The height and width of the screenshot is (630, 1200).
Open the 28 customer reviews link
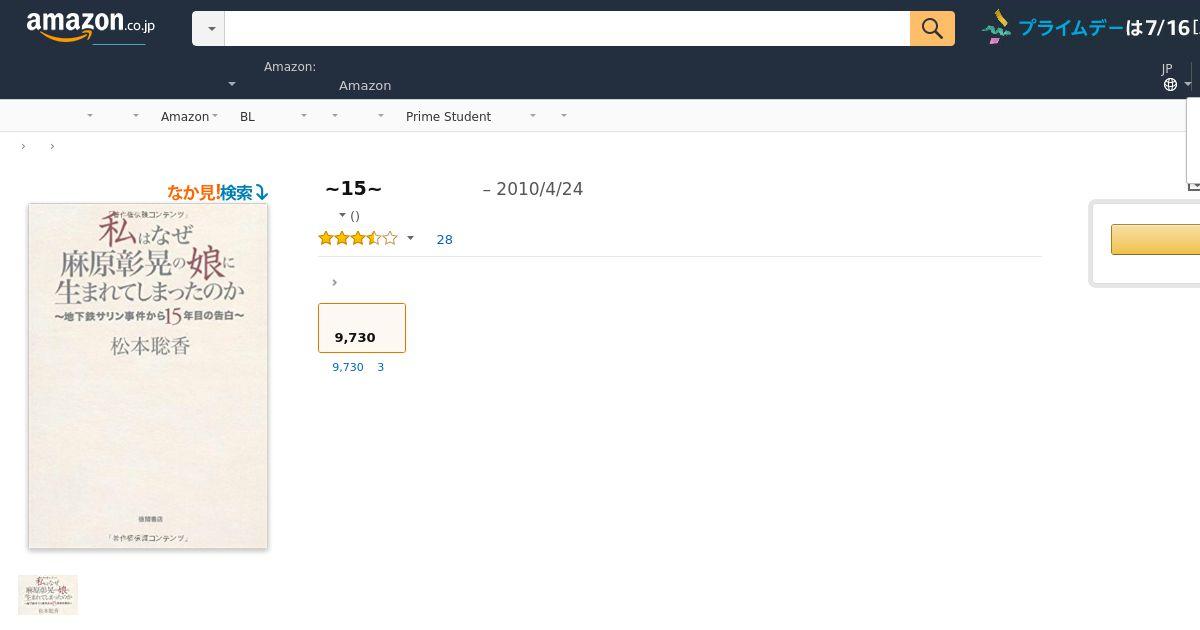coord(445,239)
